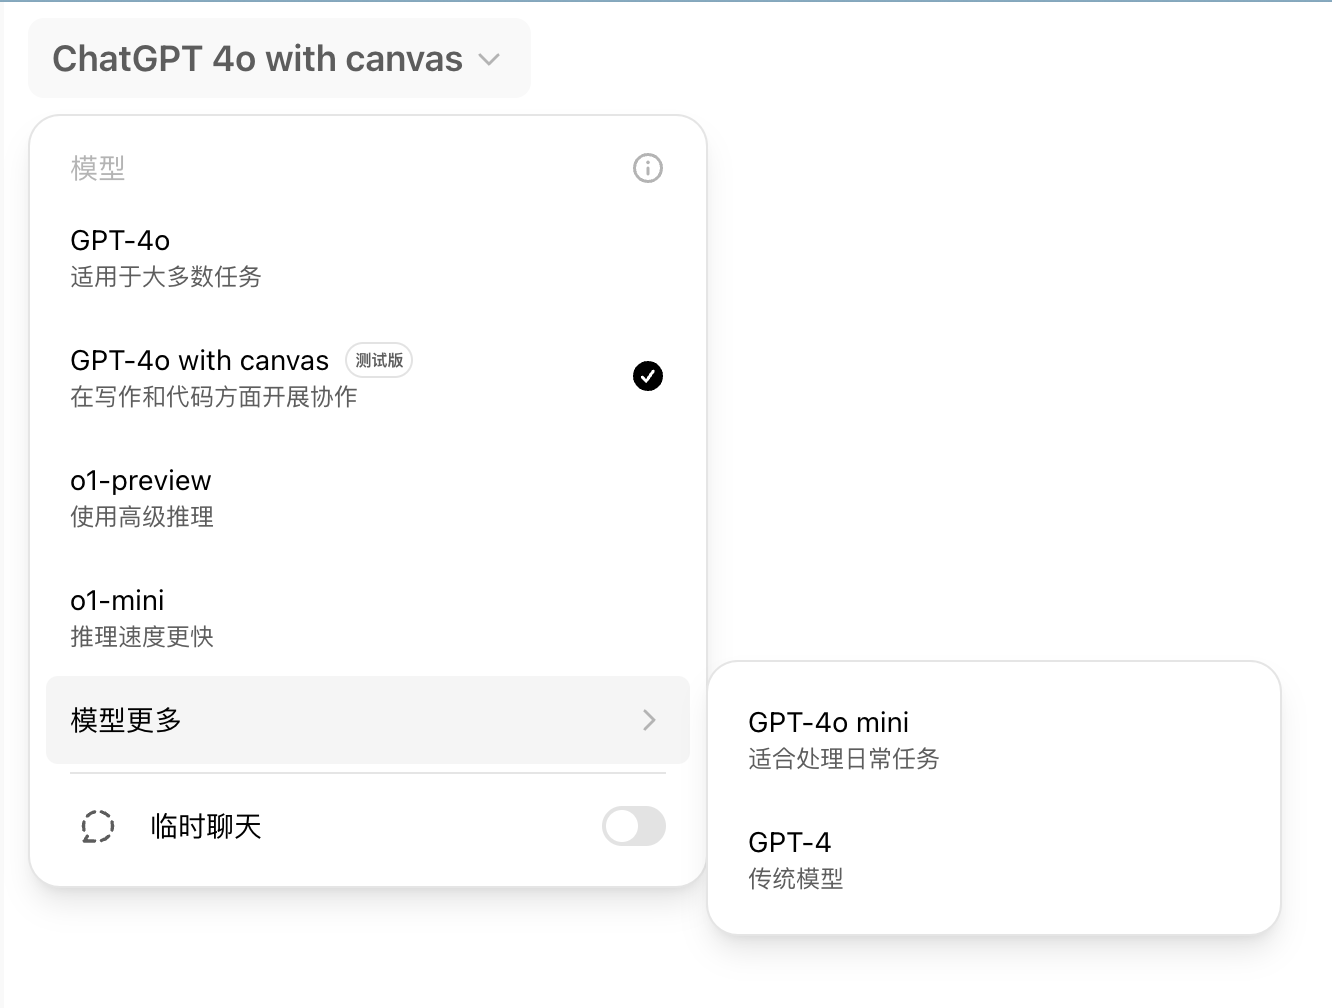Open the ChatGPT 4o with canvas model selector
Viewport: 1332px width, 1008px height.
click(x=279, y=58)
